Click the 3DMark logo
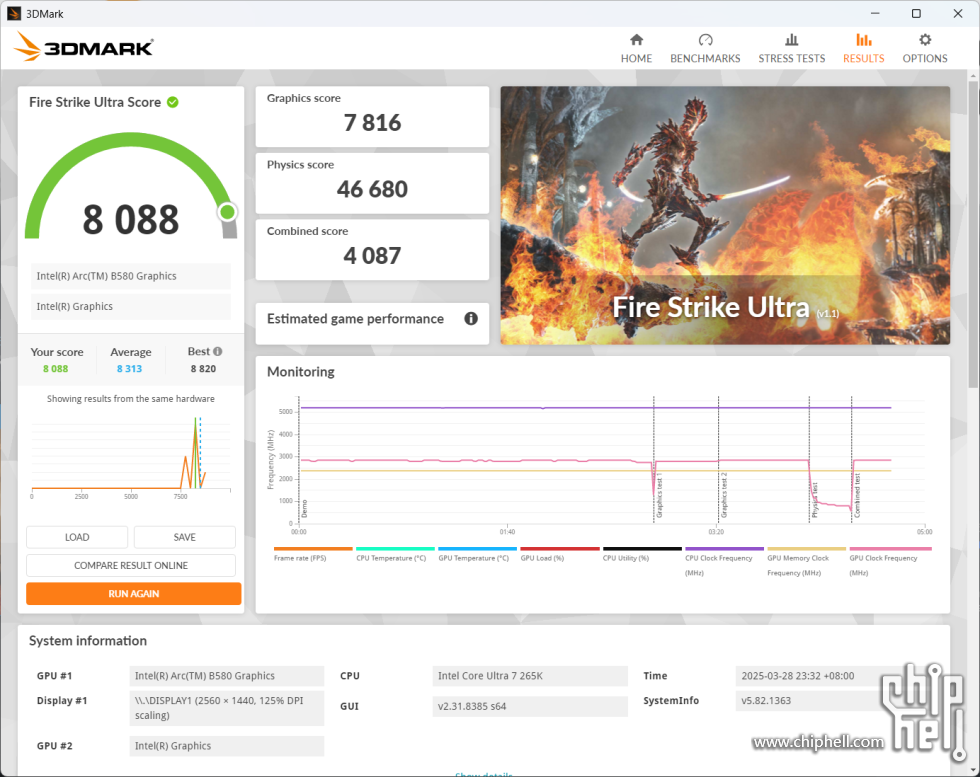Screen dimensions: 980x777 click(83, 47)
